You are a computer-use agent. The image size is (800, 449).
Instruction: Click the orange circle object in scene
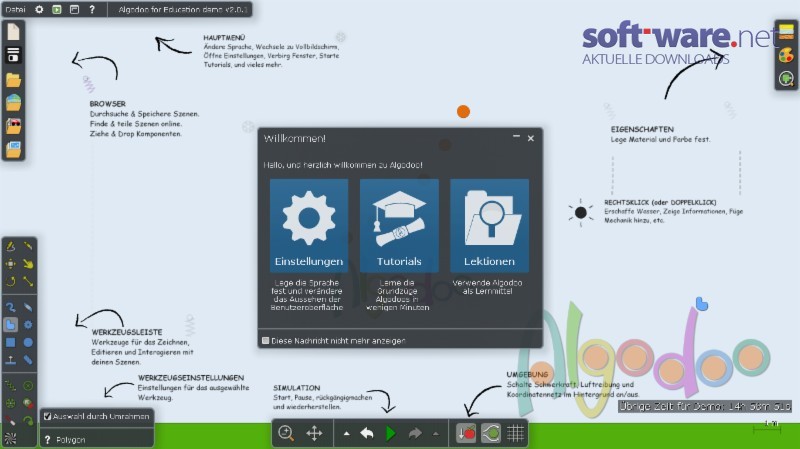click(x=463, y=111)
